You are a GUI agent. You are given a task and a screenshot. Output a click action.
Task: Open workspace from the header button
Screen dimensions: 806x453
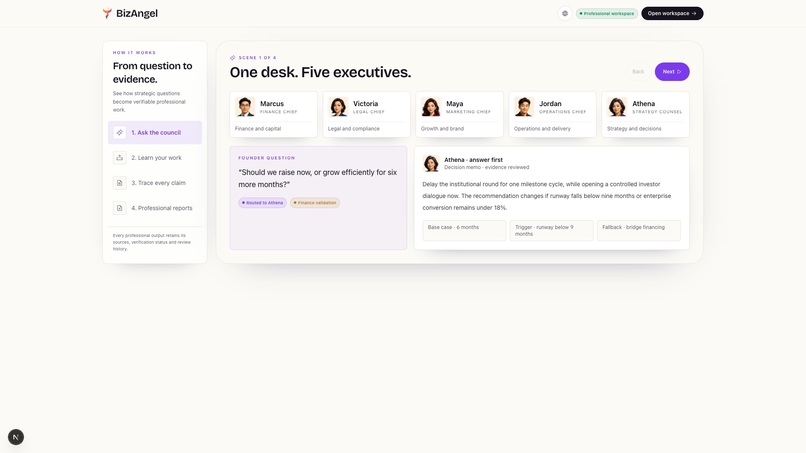(672, 13)
